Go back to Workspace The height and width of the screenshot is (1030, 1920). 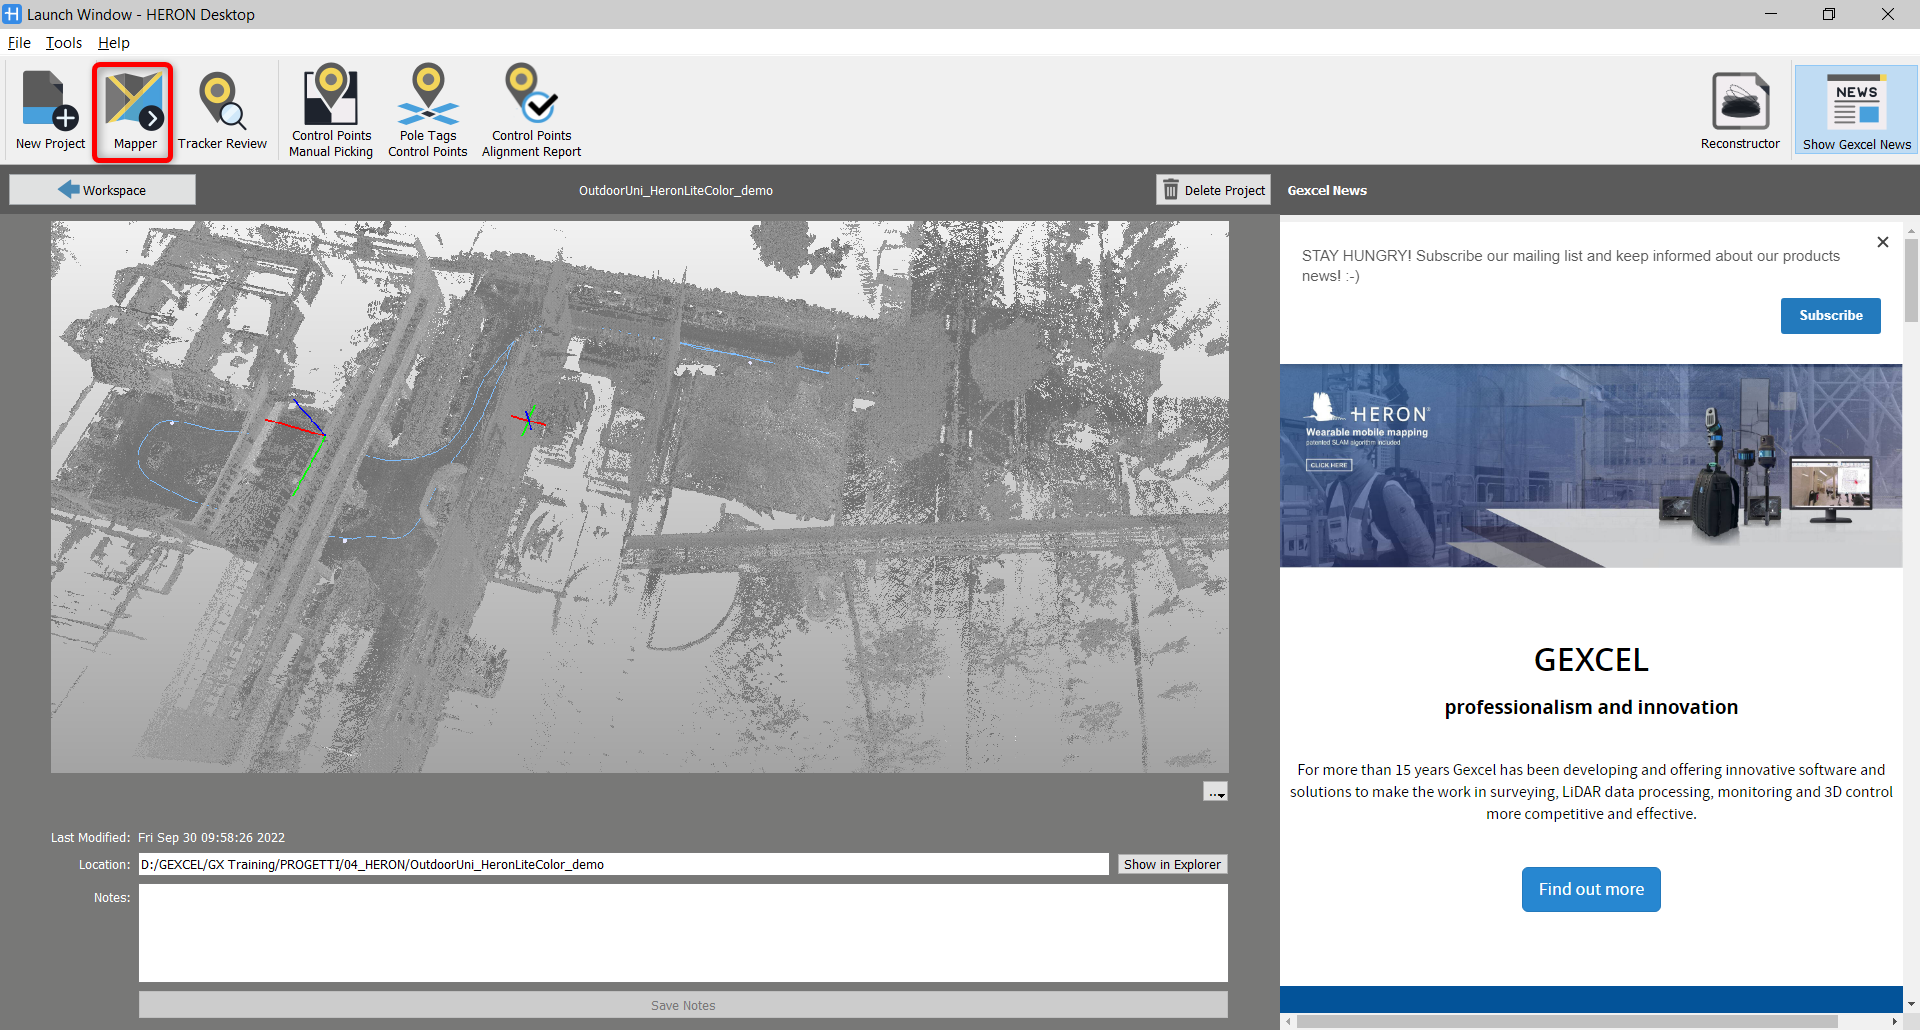coord(103,190)
